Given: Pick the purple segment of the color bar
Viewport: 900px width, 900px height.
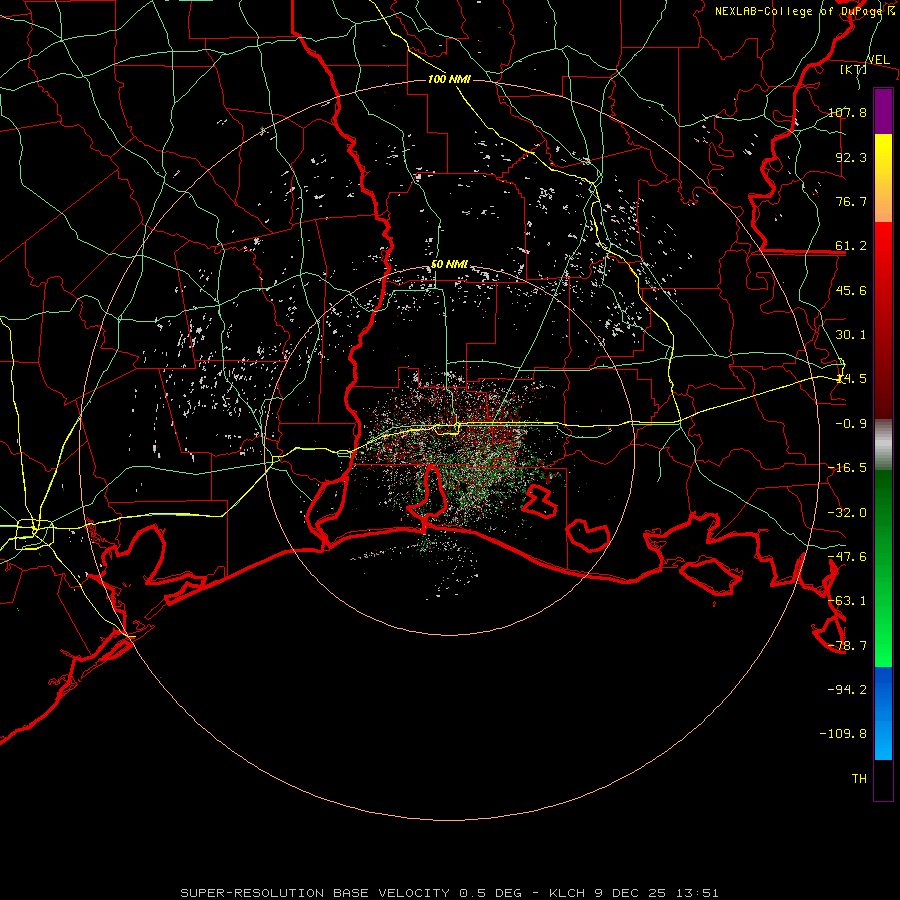Looking at the screenshot, I should pos(883,111).
